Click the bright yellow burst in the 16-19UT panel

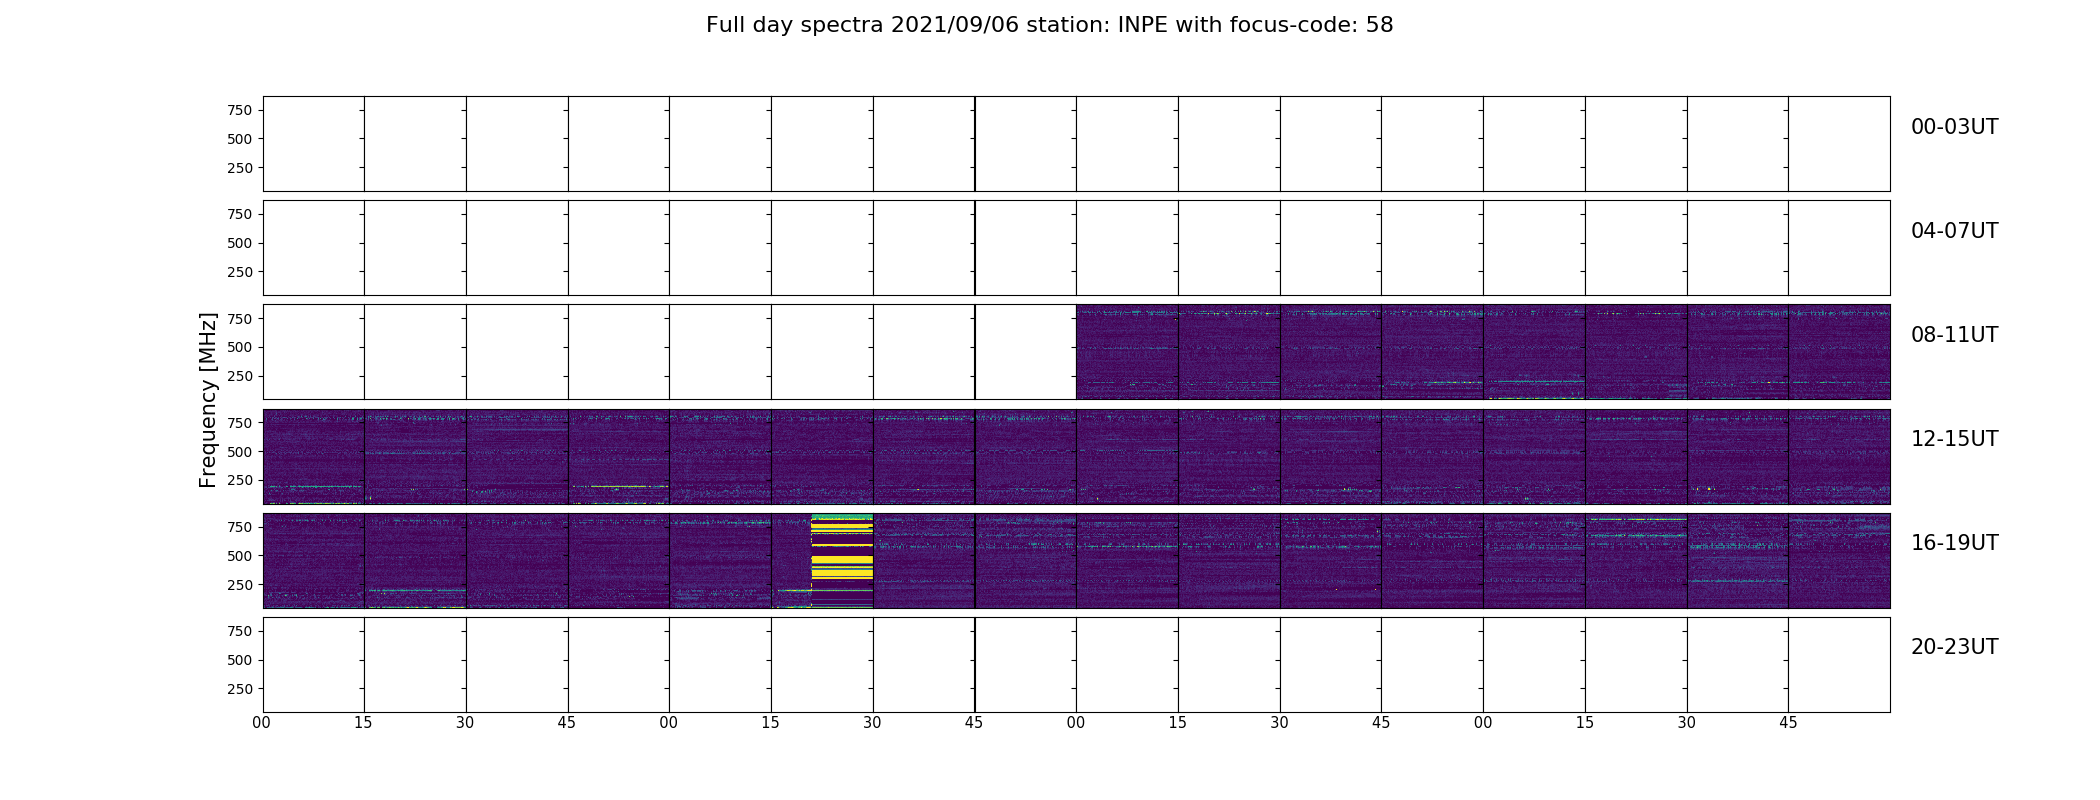coord(842,561)
